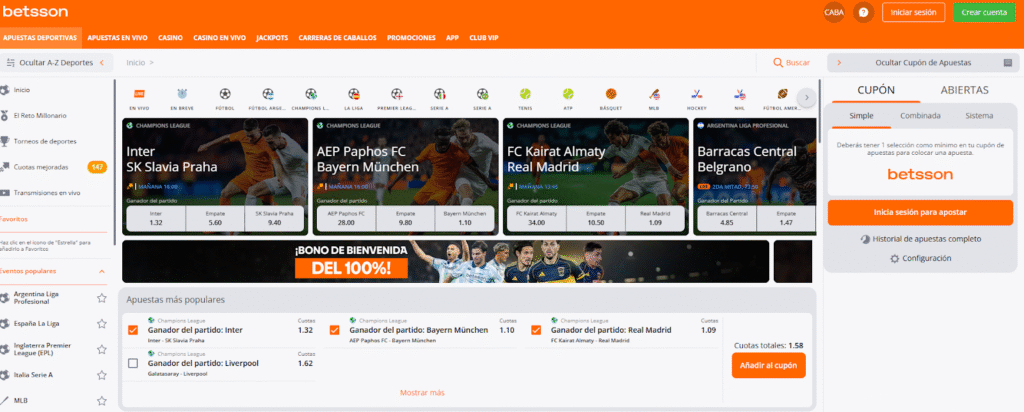Select the En Breve sports icon
Image resolution: width=1024 pixels, height=412 pixels.
[x=182, y=94]
